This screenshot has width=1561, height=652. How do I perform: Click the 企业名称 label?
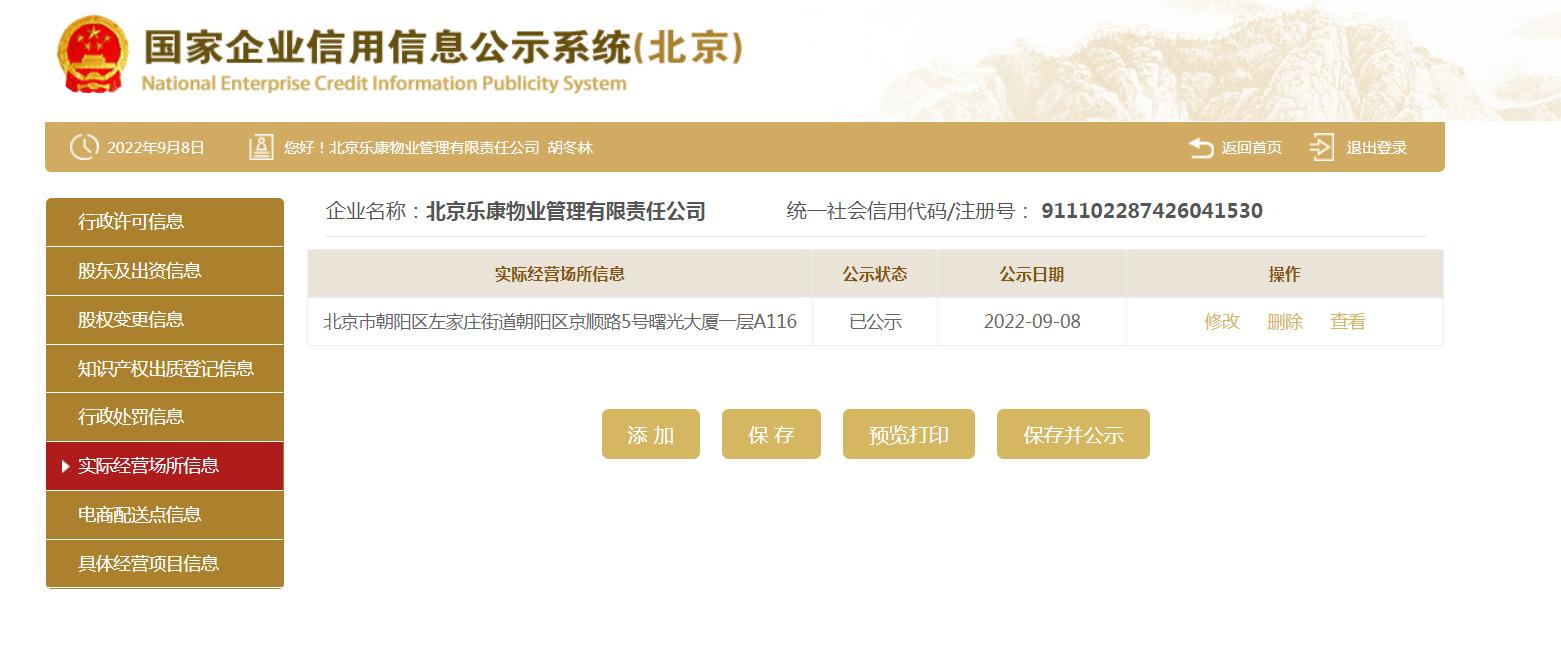pos(373,211)
